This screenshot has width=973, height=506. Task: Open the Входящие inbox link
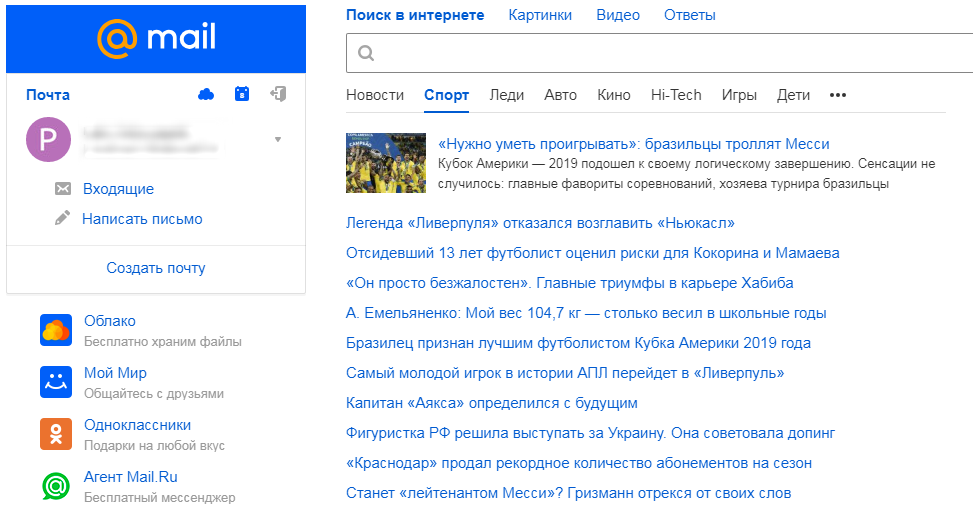[x=118, y=189]
